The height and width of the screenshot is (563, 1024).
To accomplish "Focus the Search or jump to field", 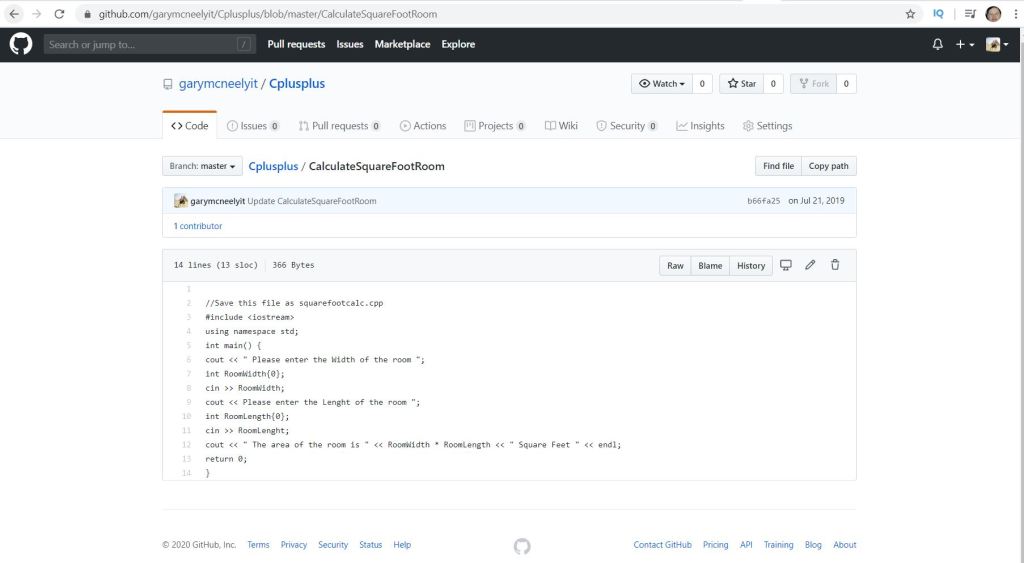I will click(x=140, y=44).
